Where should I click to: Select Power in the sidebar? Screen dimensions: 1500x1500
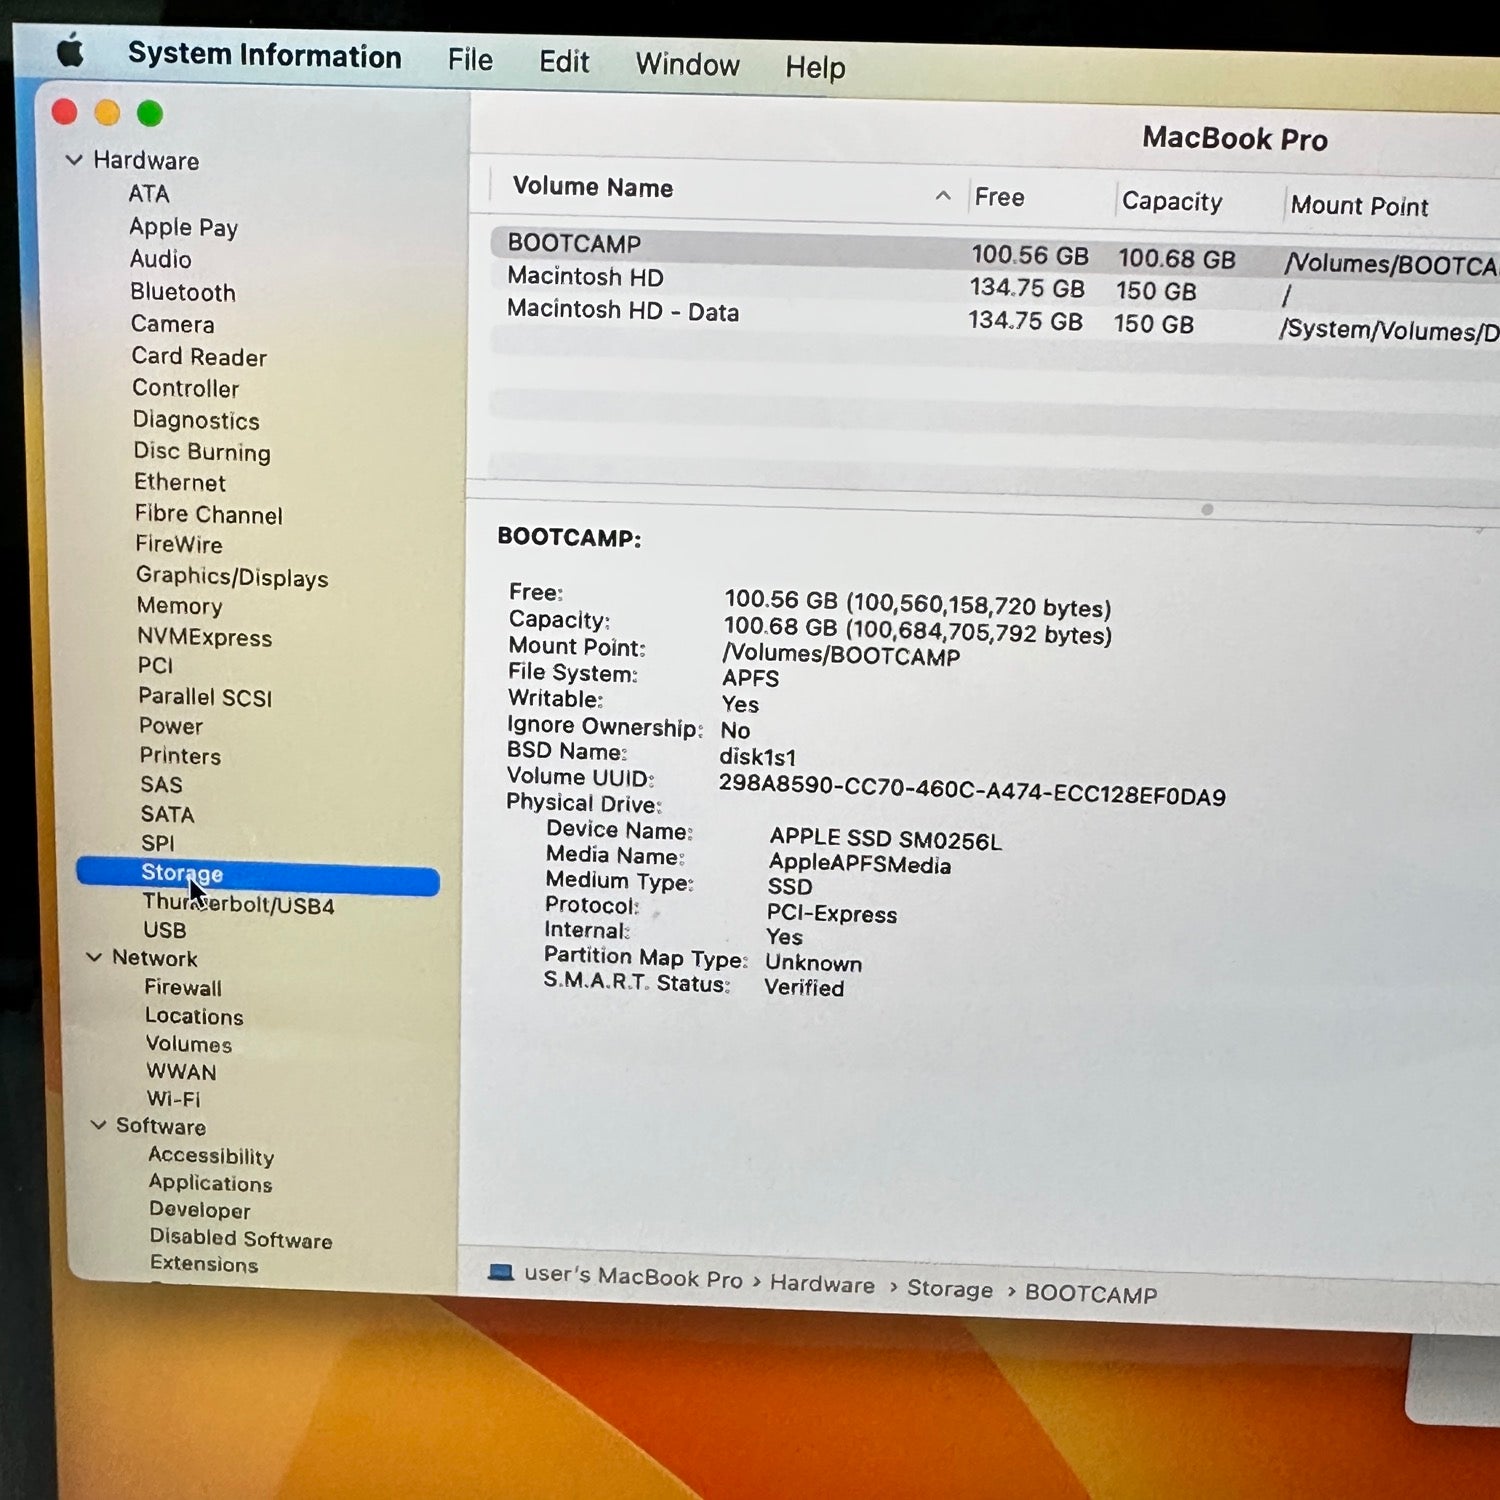[171, 726]
